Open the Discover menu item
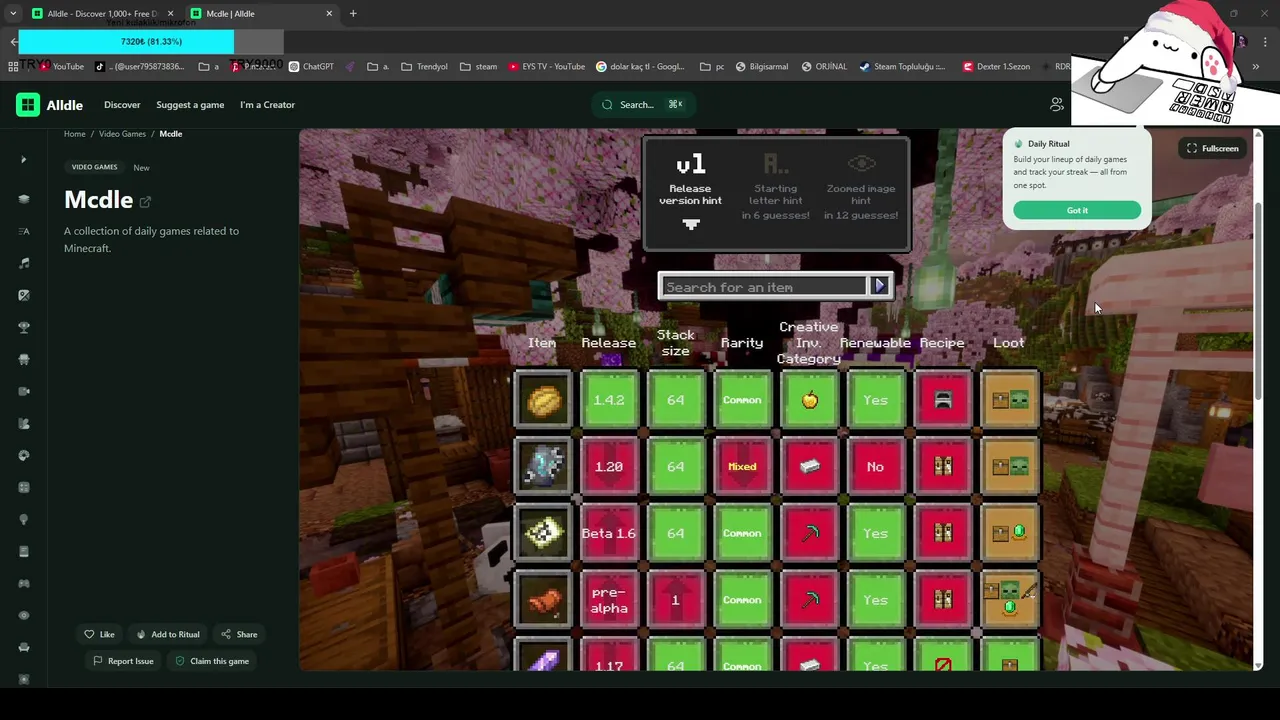1280x720 pixels. click(x=122, y=105)
